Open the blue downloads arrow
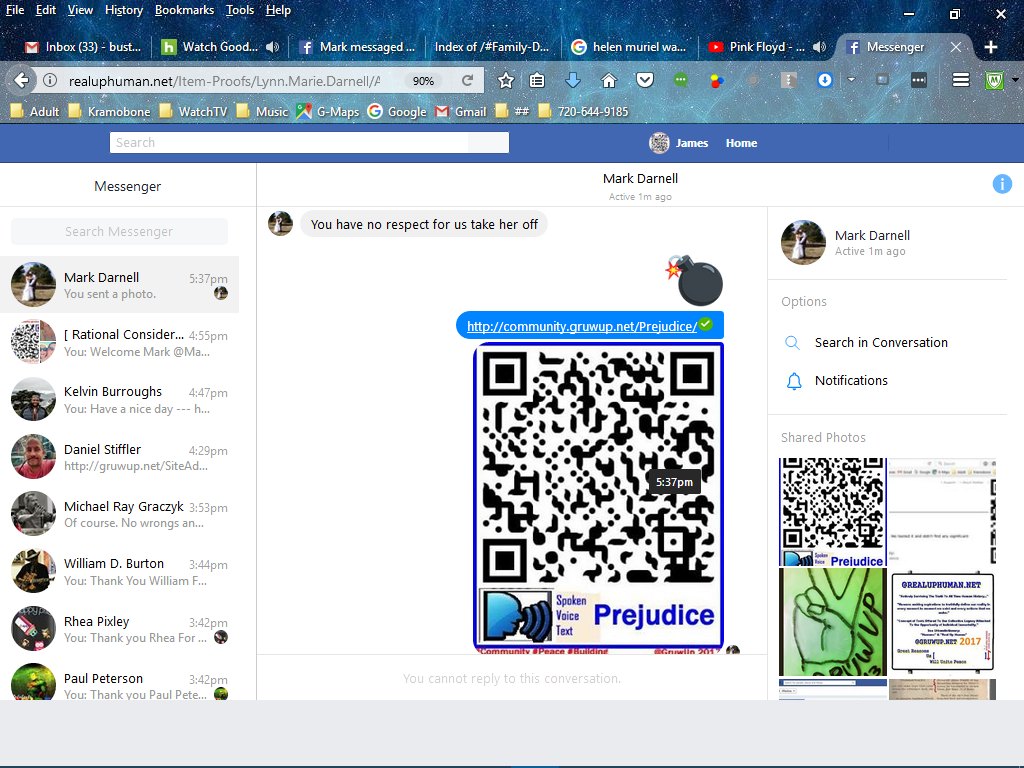The image size is (1024, 768). pyautogui.click(x=573, y=80)
